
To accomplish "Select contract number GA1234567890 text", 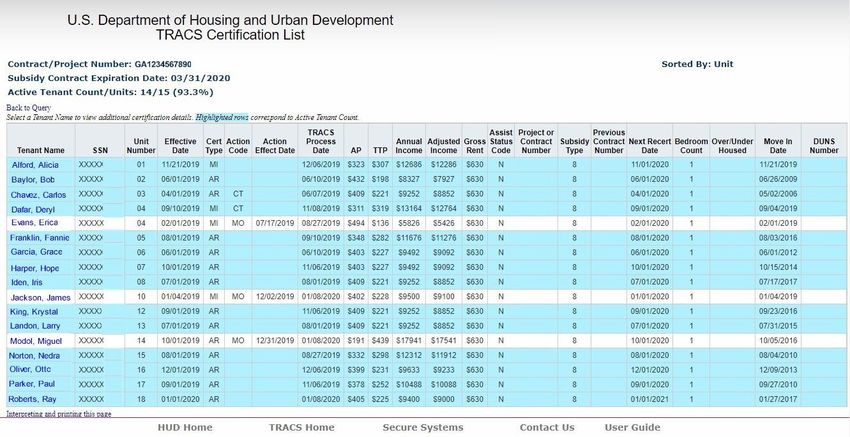I will point(163,64).
